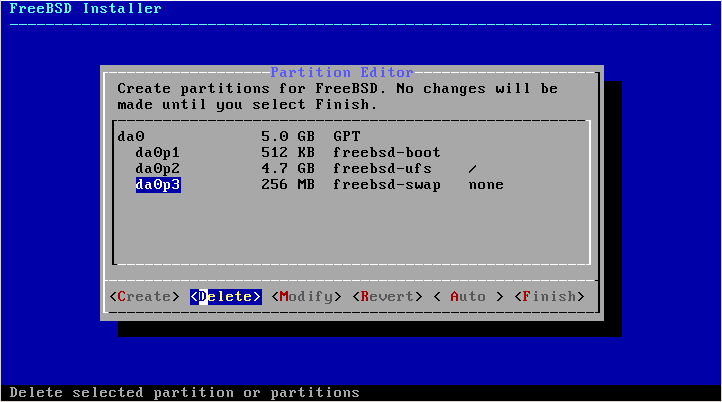This screenshot has width=722, height=402.
Task: Click the 512 KB size value
Action: (288, 152)
